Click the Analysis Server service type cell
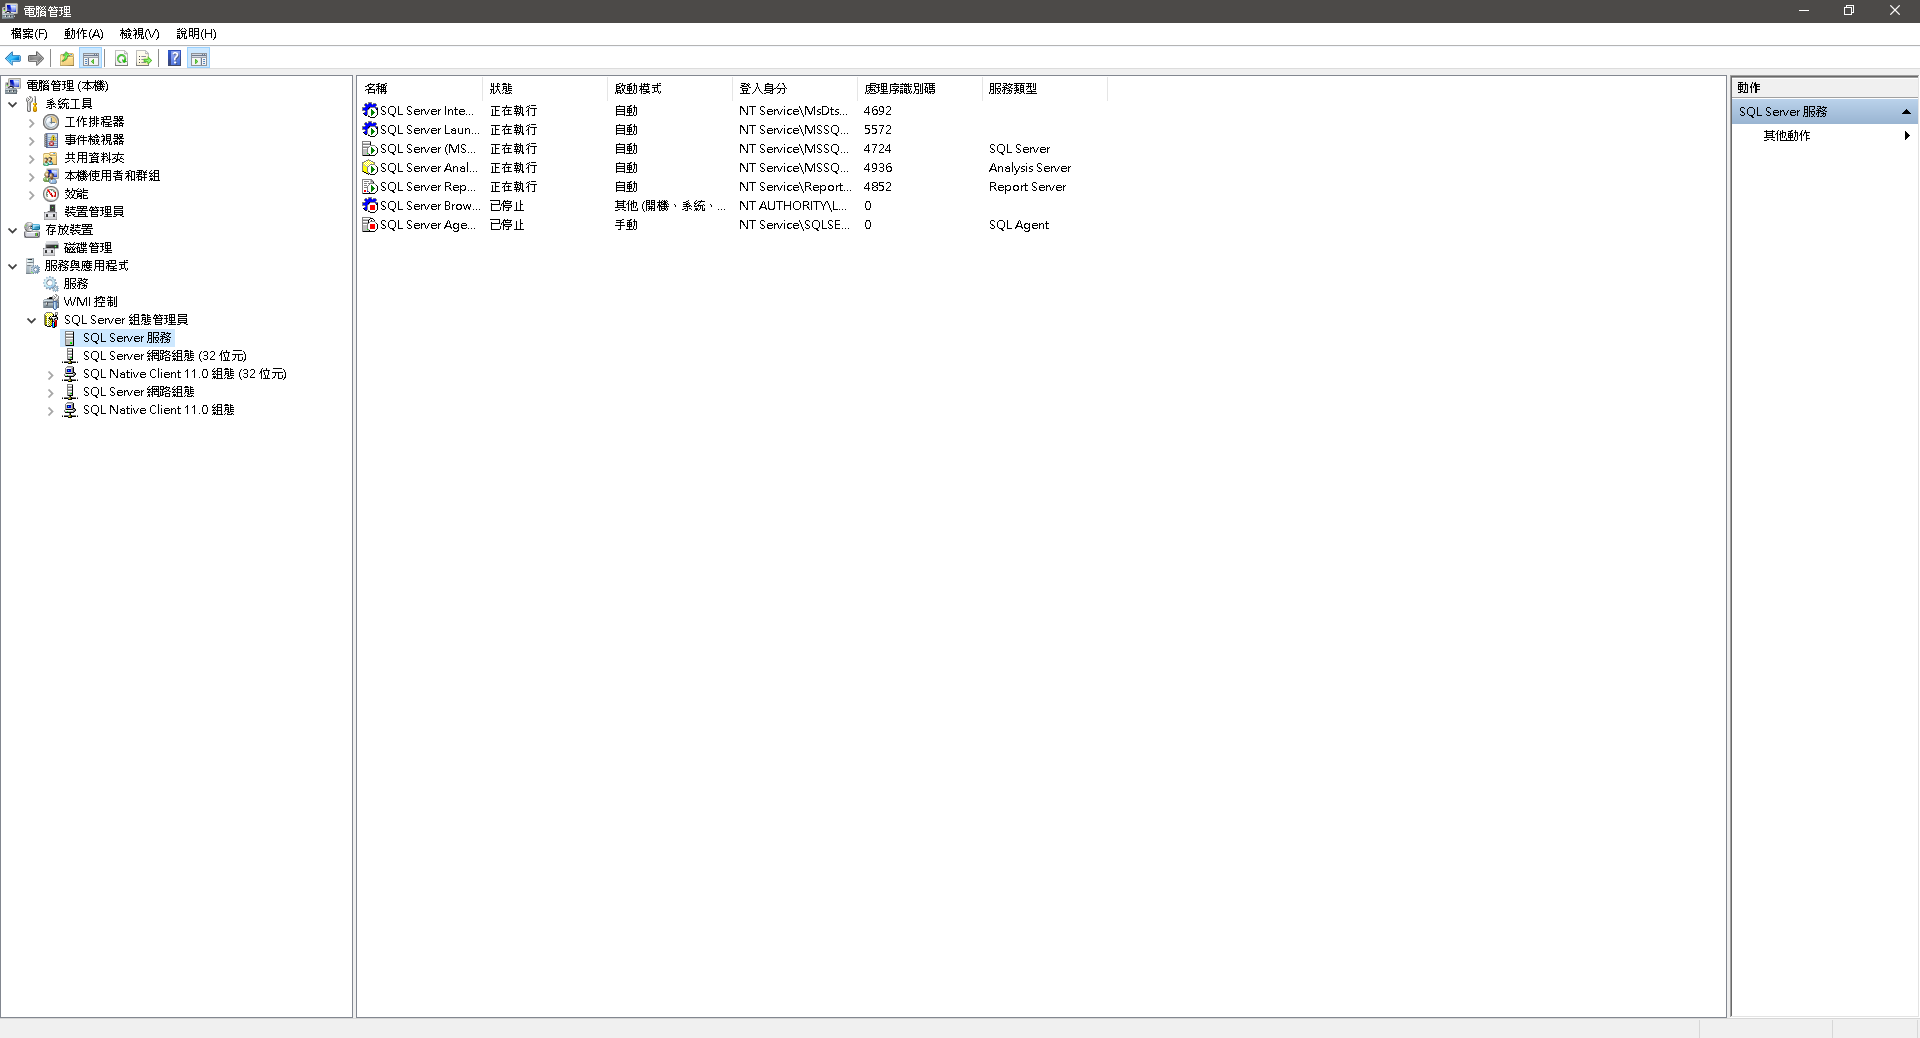Screen dimensions: 1920x1038 (x=1030, y=168)
